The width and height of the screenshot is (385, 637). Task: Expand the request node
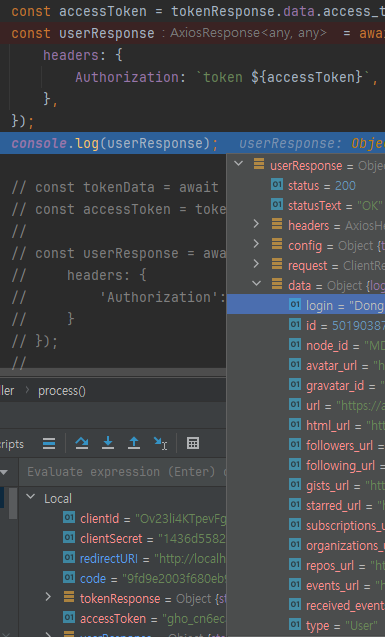point(256,264)
